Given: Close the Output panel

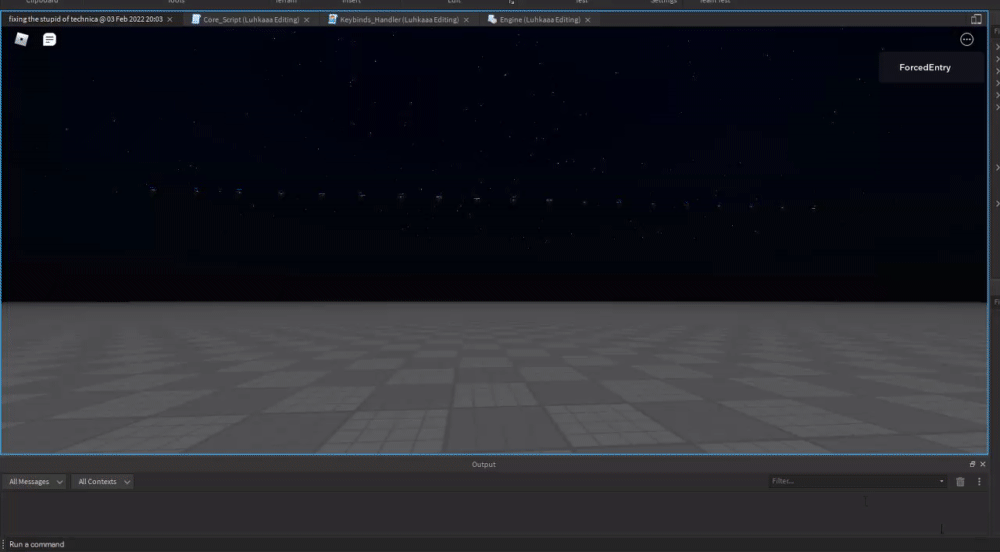Looking at the screenshot, I should coord(983,464).
